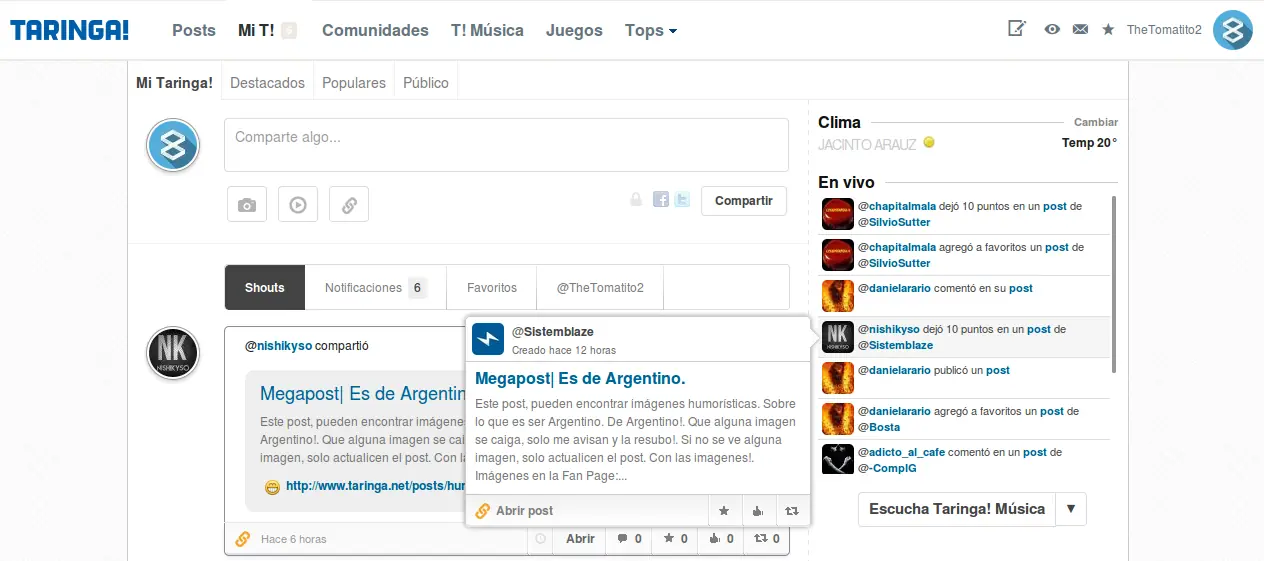This screenshot has width=1264, height=561.
Task: Switch to the Público tab
Action: [x=426, y=83]
